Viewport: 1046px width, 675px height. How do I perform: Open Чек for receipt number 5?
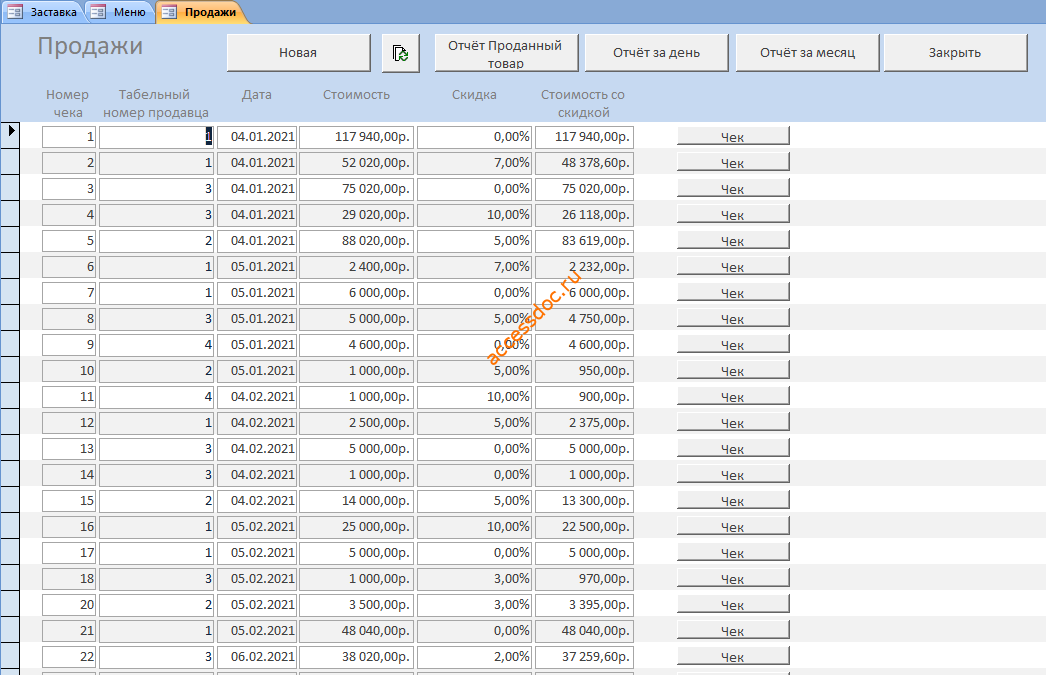[733, 241]
